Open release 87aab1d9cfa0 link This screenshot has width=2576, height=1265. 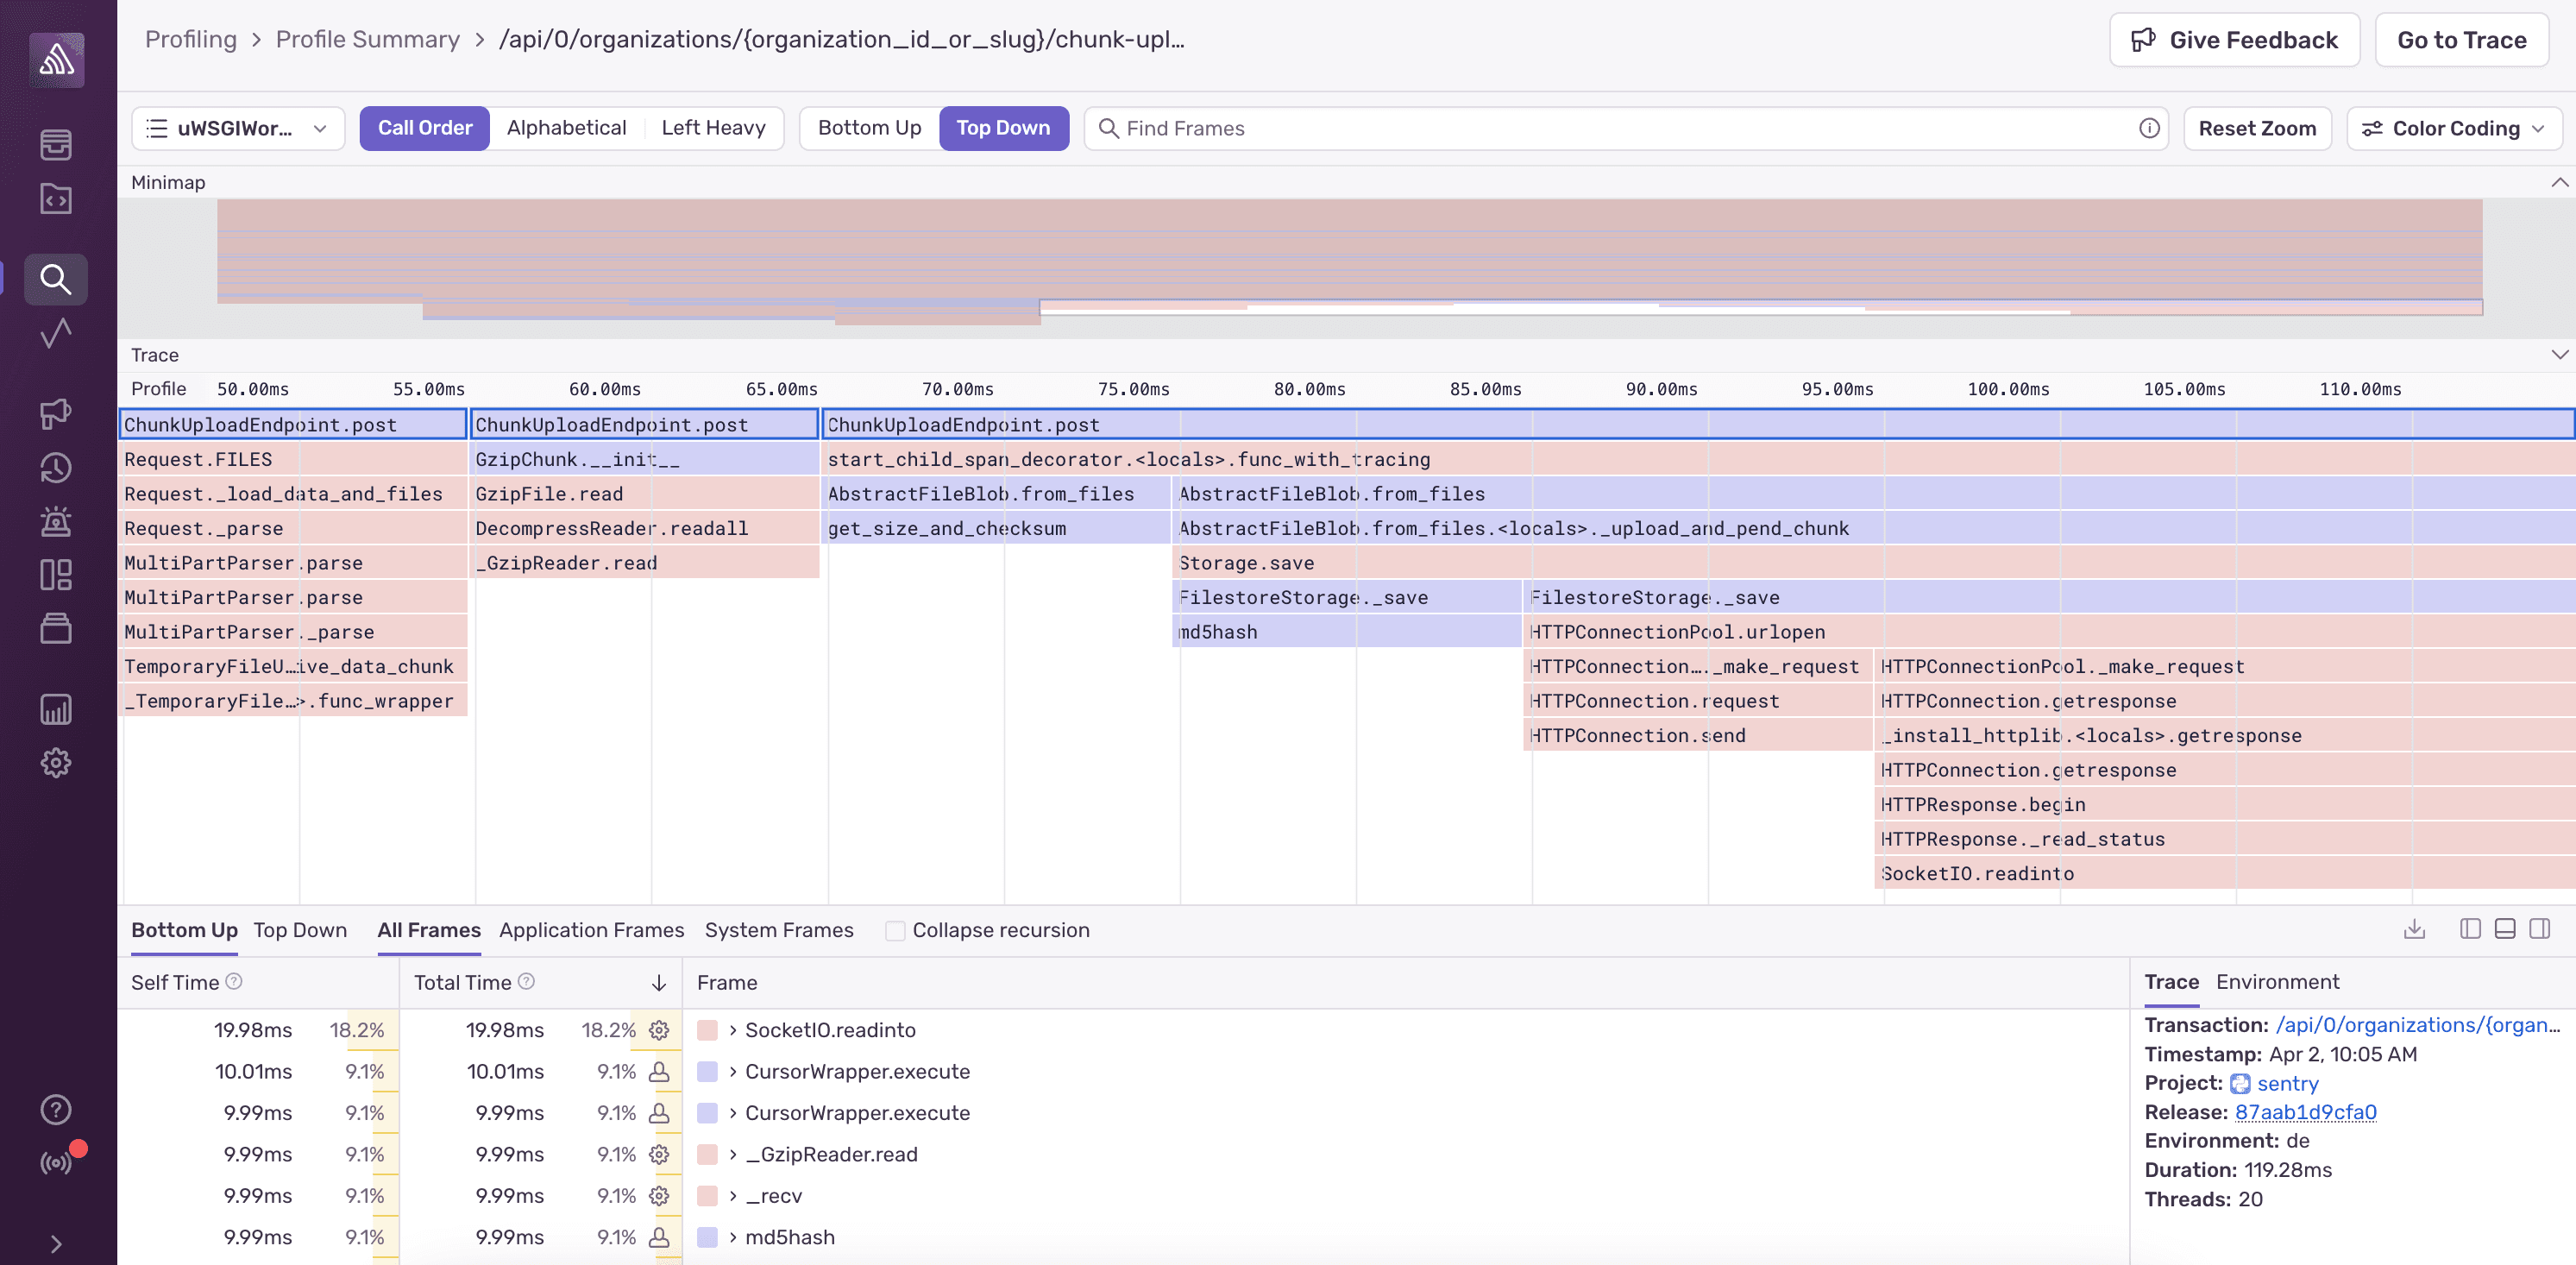[2306, 1112]
